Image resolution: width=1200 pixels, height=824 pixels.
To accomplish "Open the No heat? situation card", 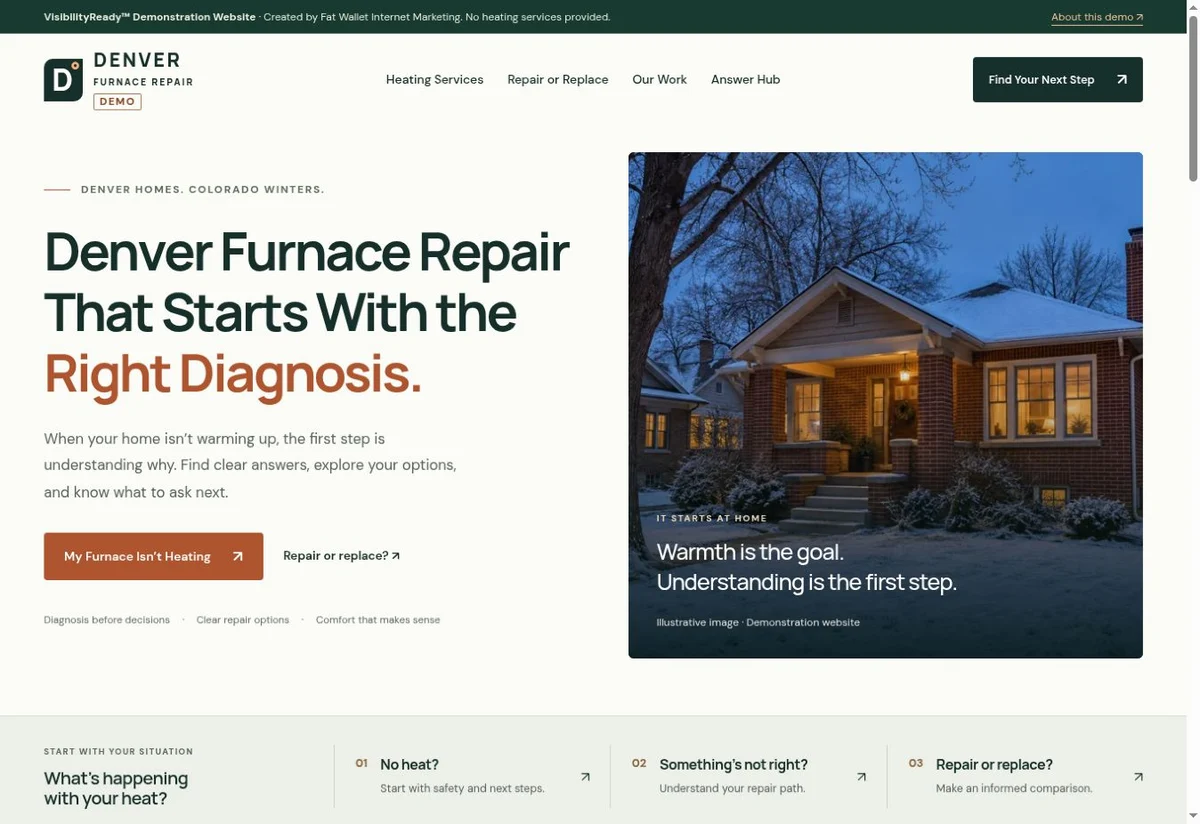I will 472,776.
